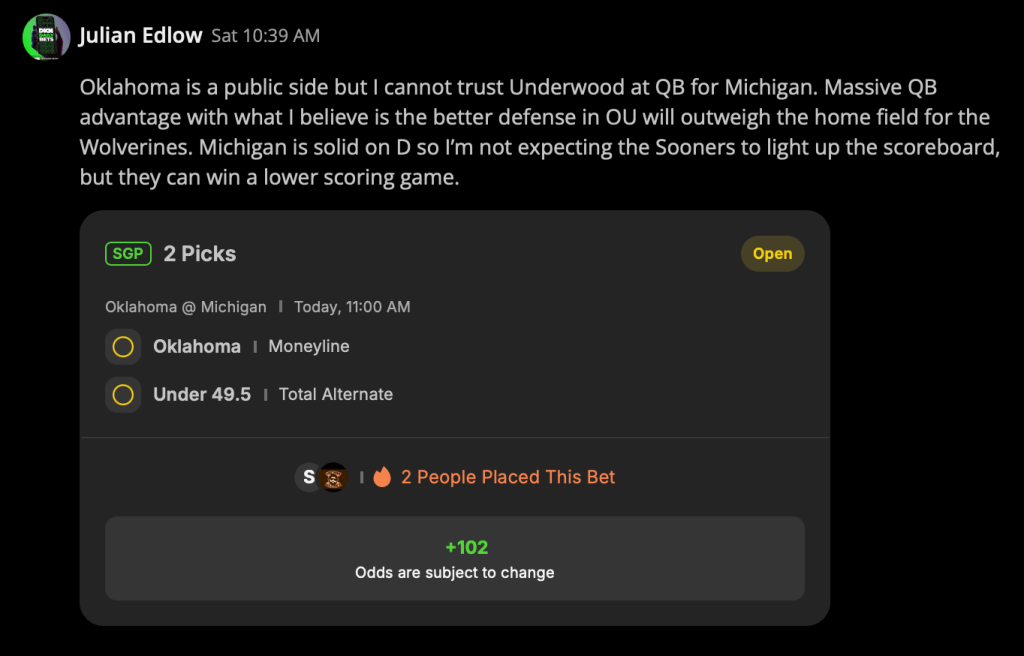
Task: Click the Today, 11:00 AM game time
Action: point(352,306)
